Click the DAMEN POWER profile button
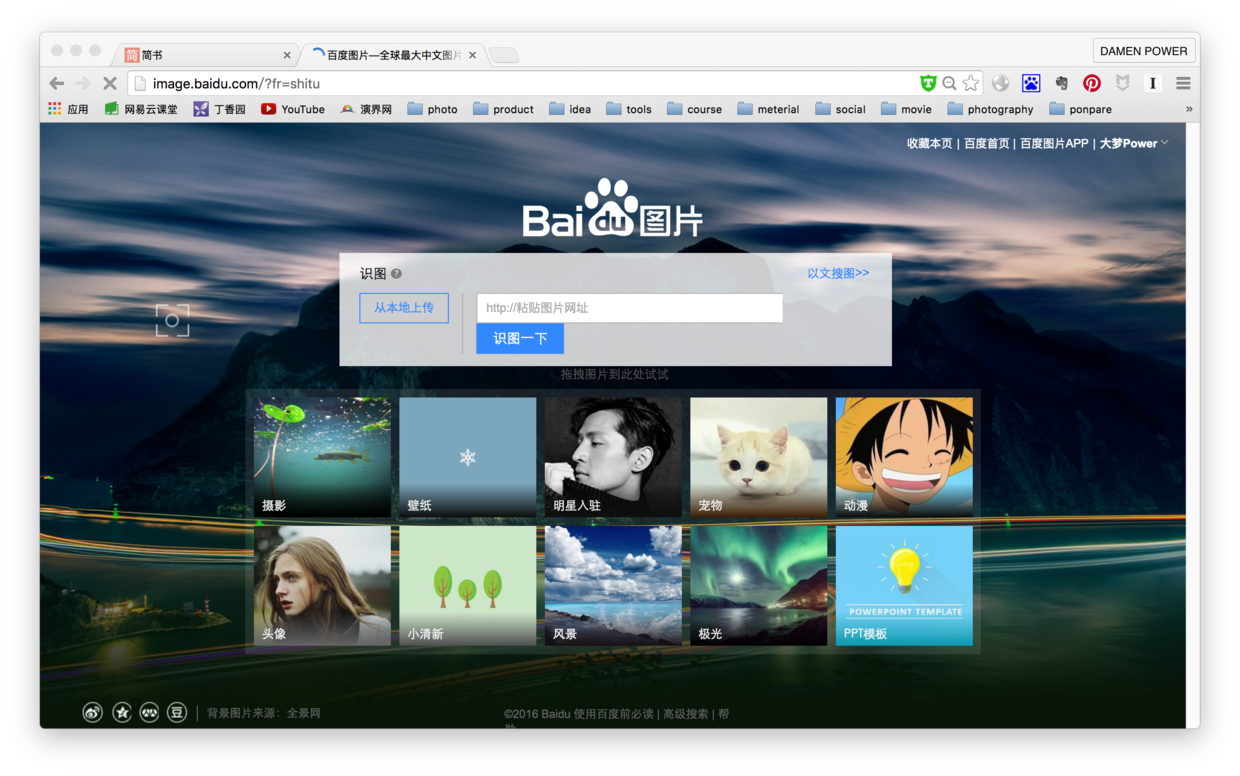Screen dimensions: 1240x776 click(x=1144, y=51)
